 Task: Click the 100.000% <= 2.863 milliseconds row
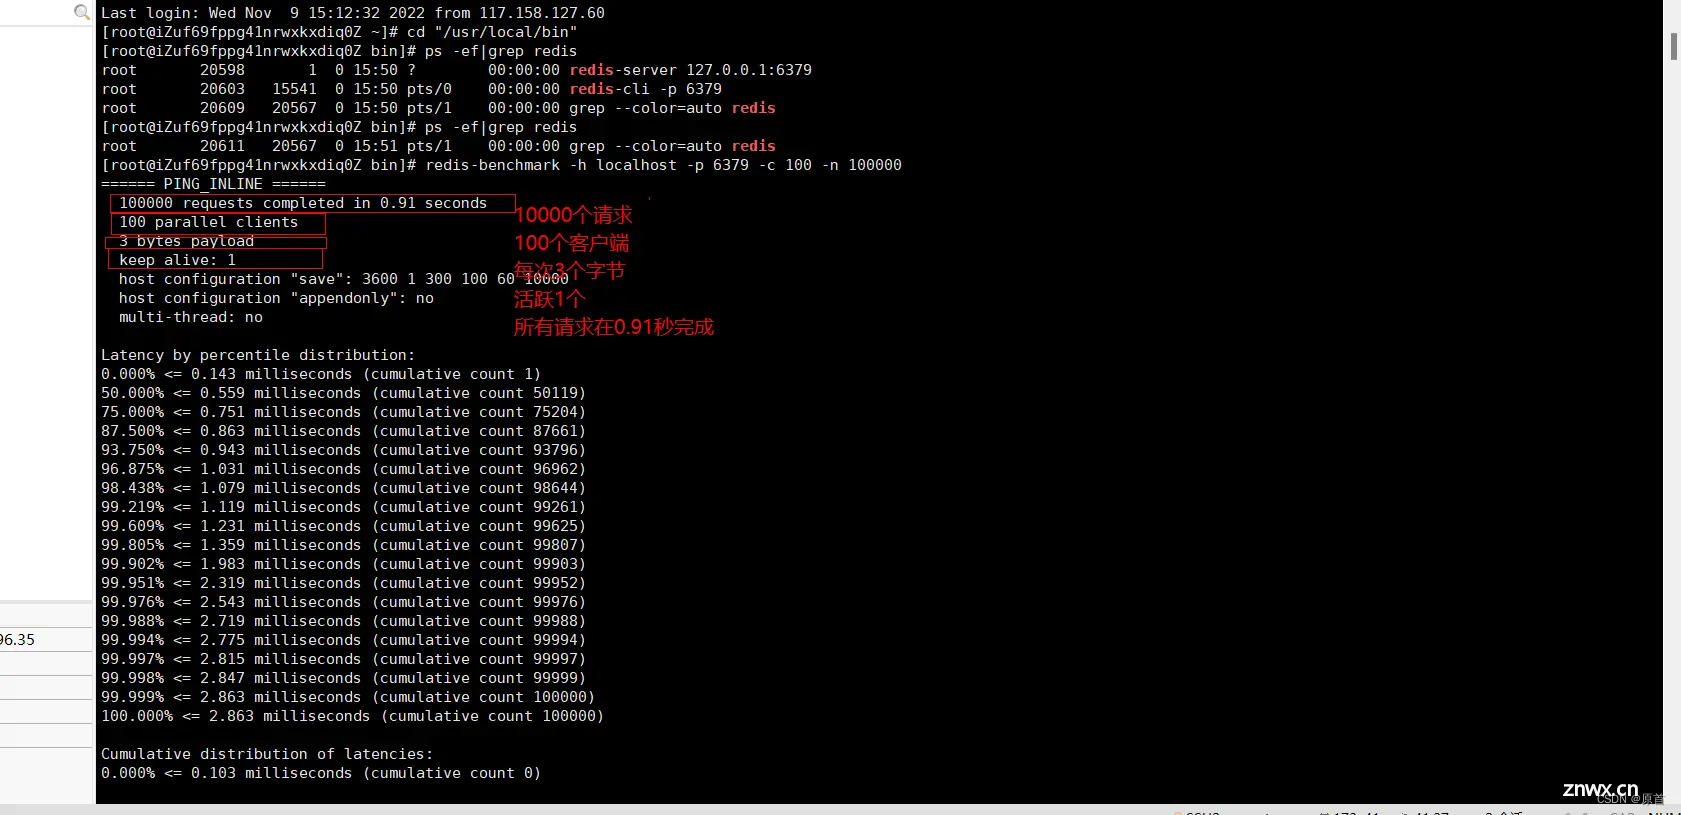point(353,716)
